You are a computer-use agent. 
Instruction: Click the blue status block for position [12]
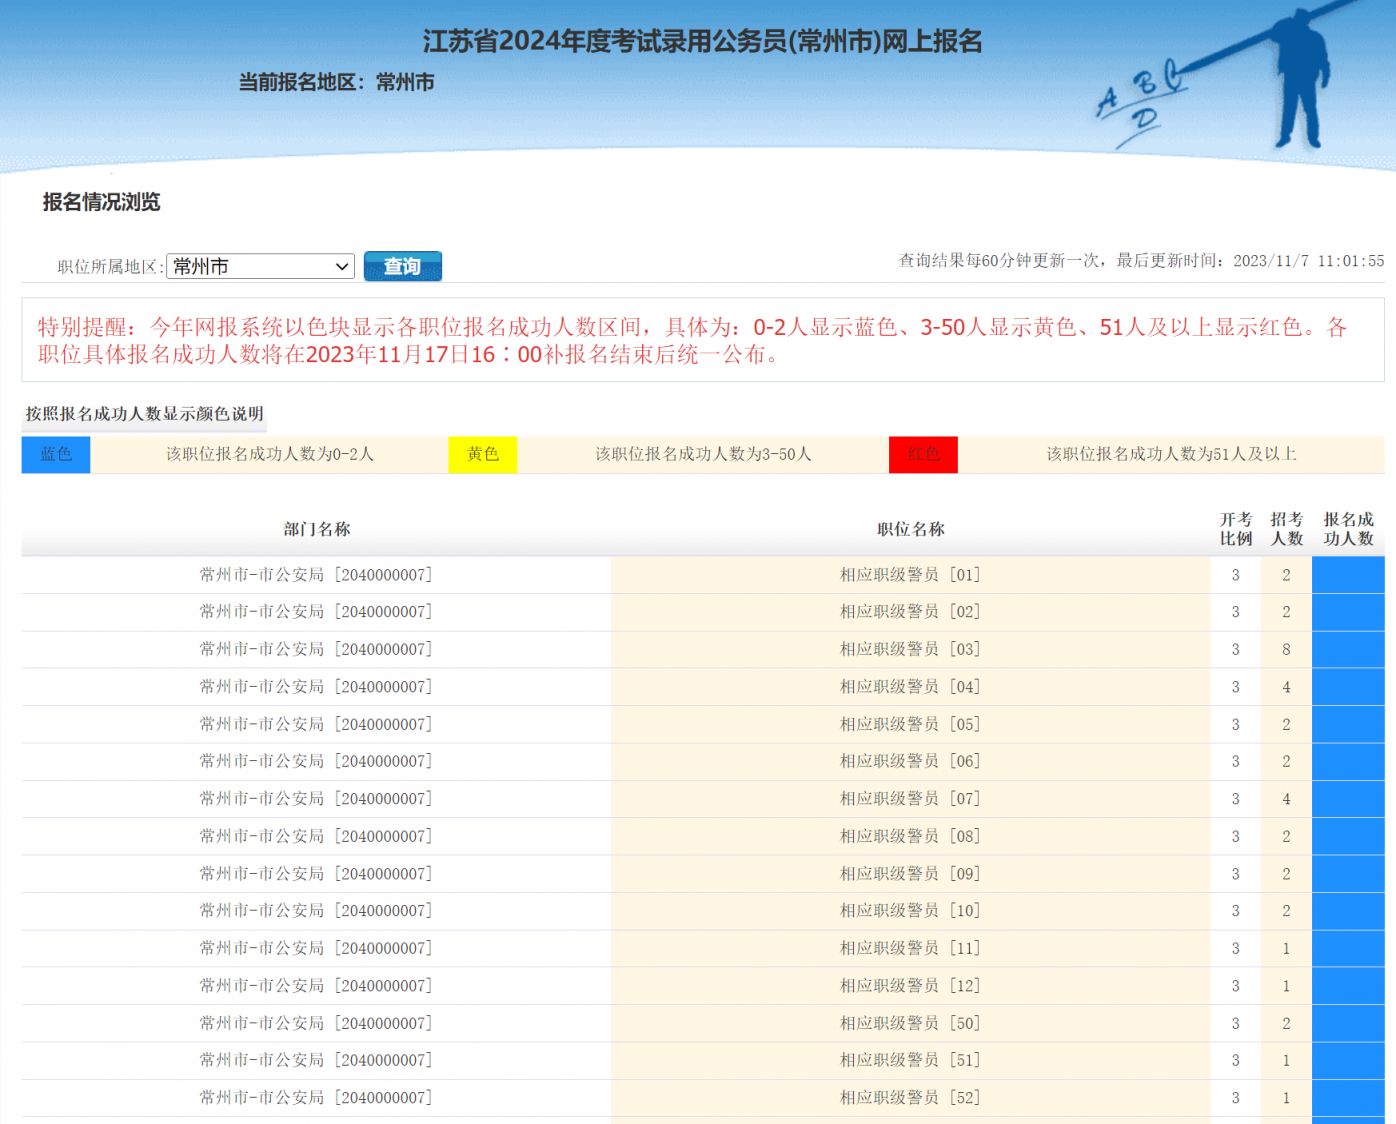[1348, 986]
